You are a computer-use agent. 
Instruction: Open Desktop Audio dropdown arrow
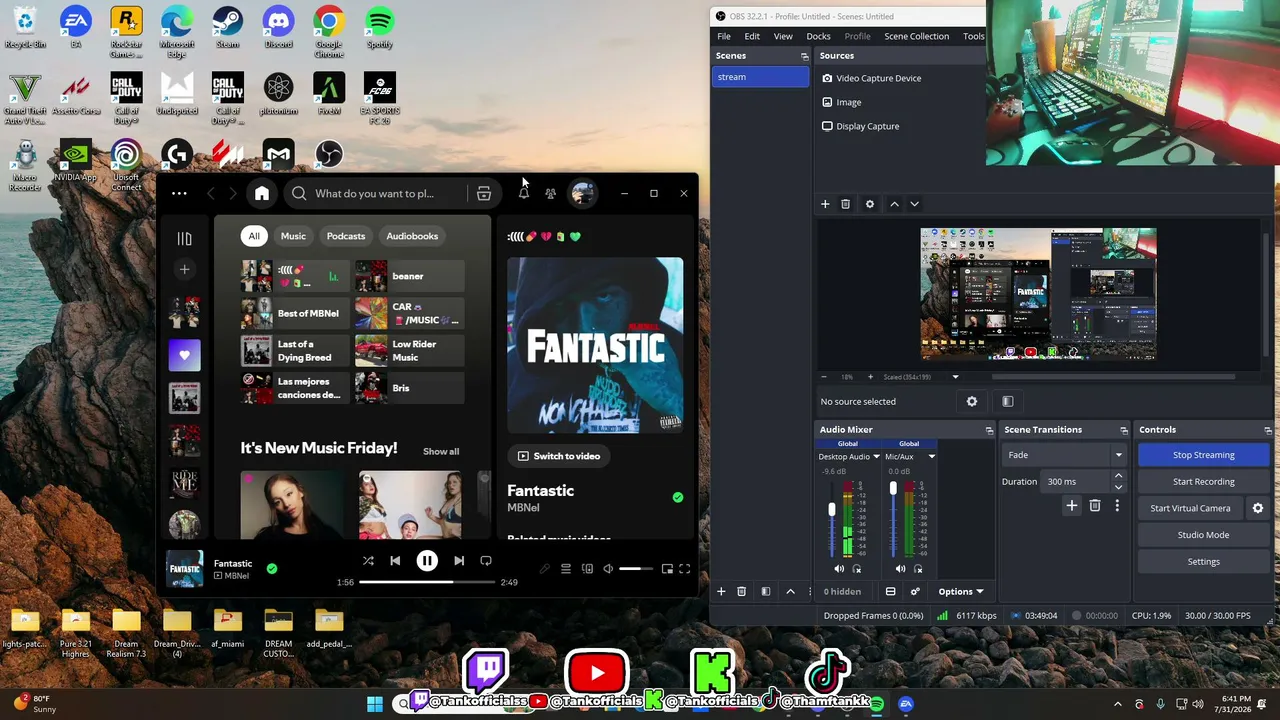[876, 457]
